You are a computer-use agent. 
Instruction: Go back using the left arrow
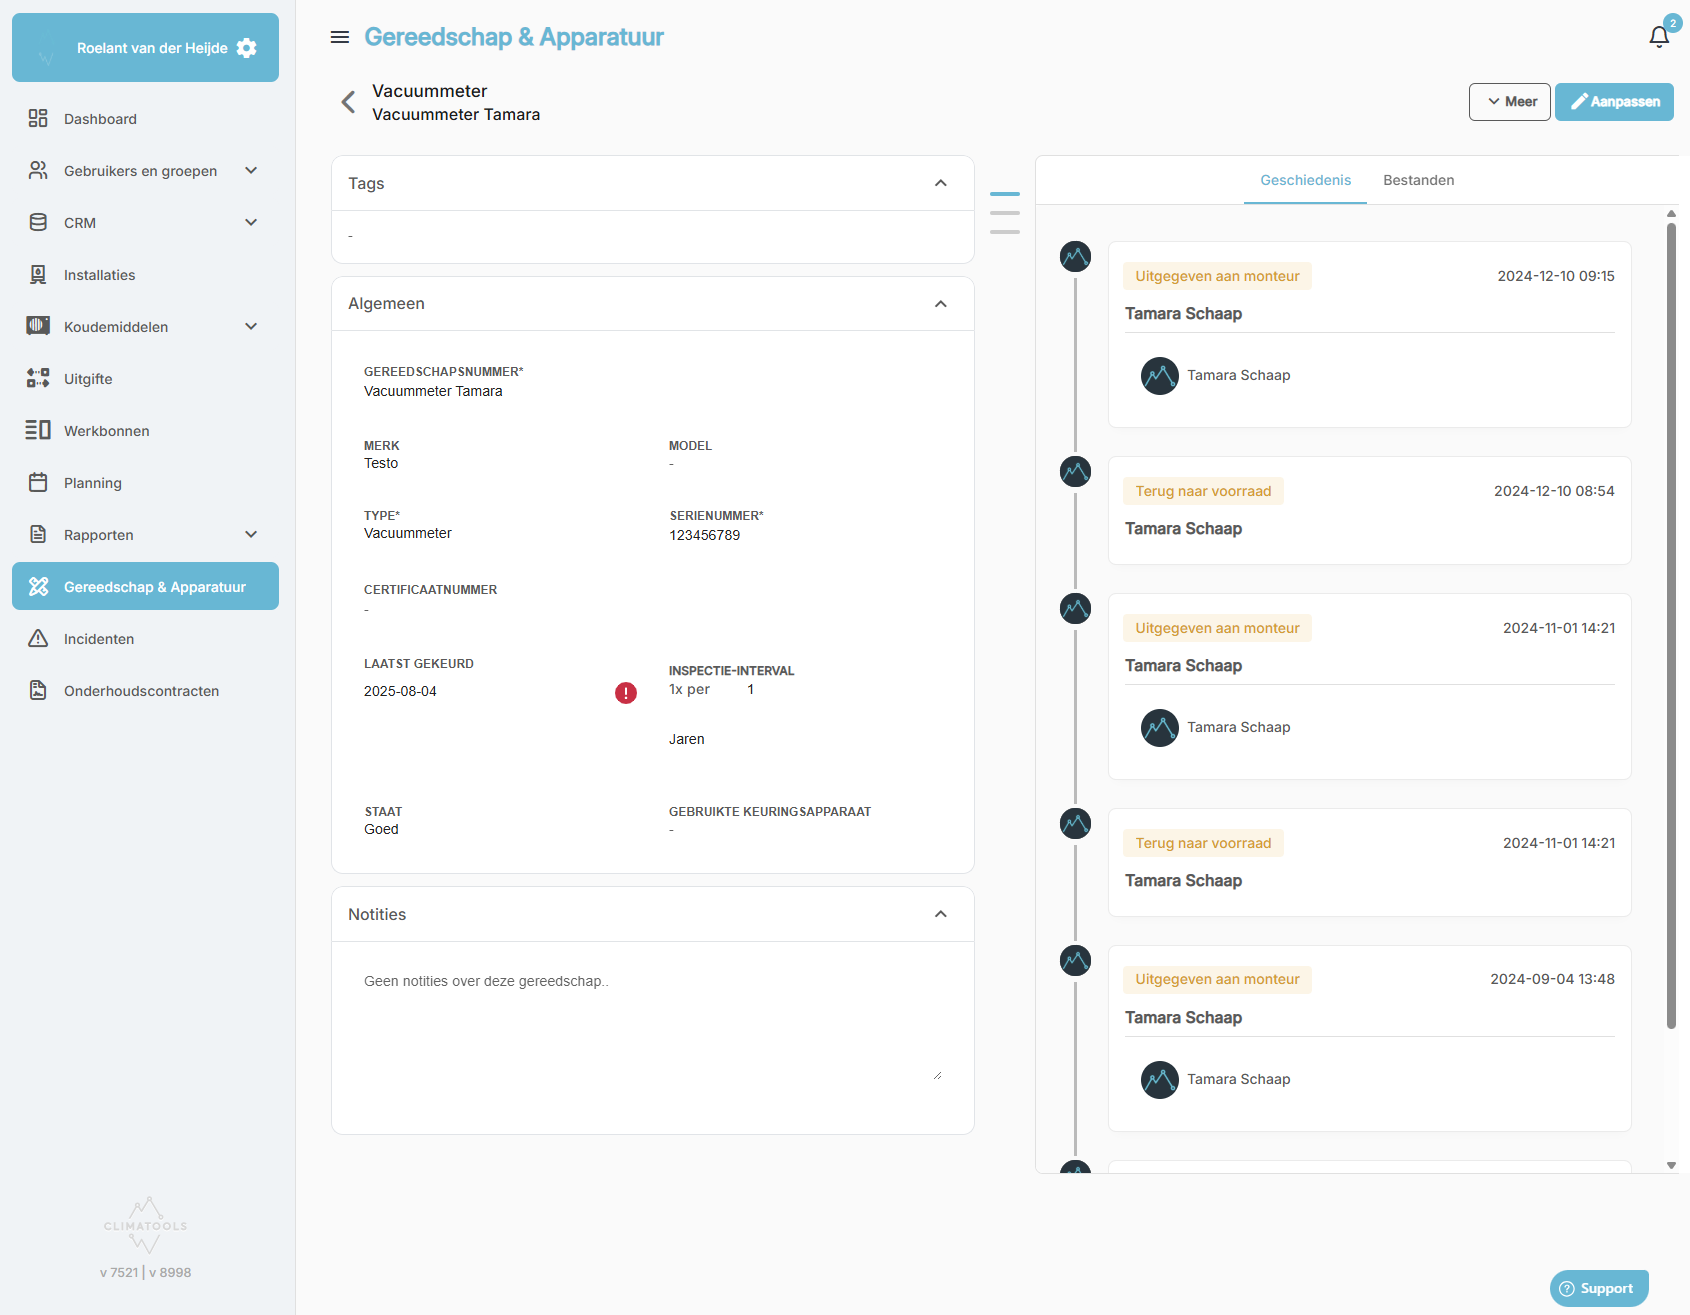348,102
